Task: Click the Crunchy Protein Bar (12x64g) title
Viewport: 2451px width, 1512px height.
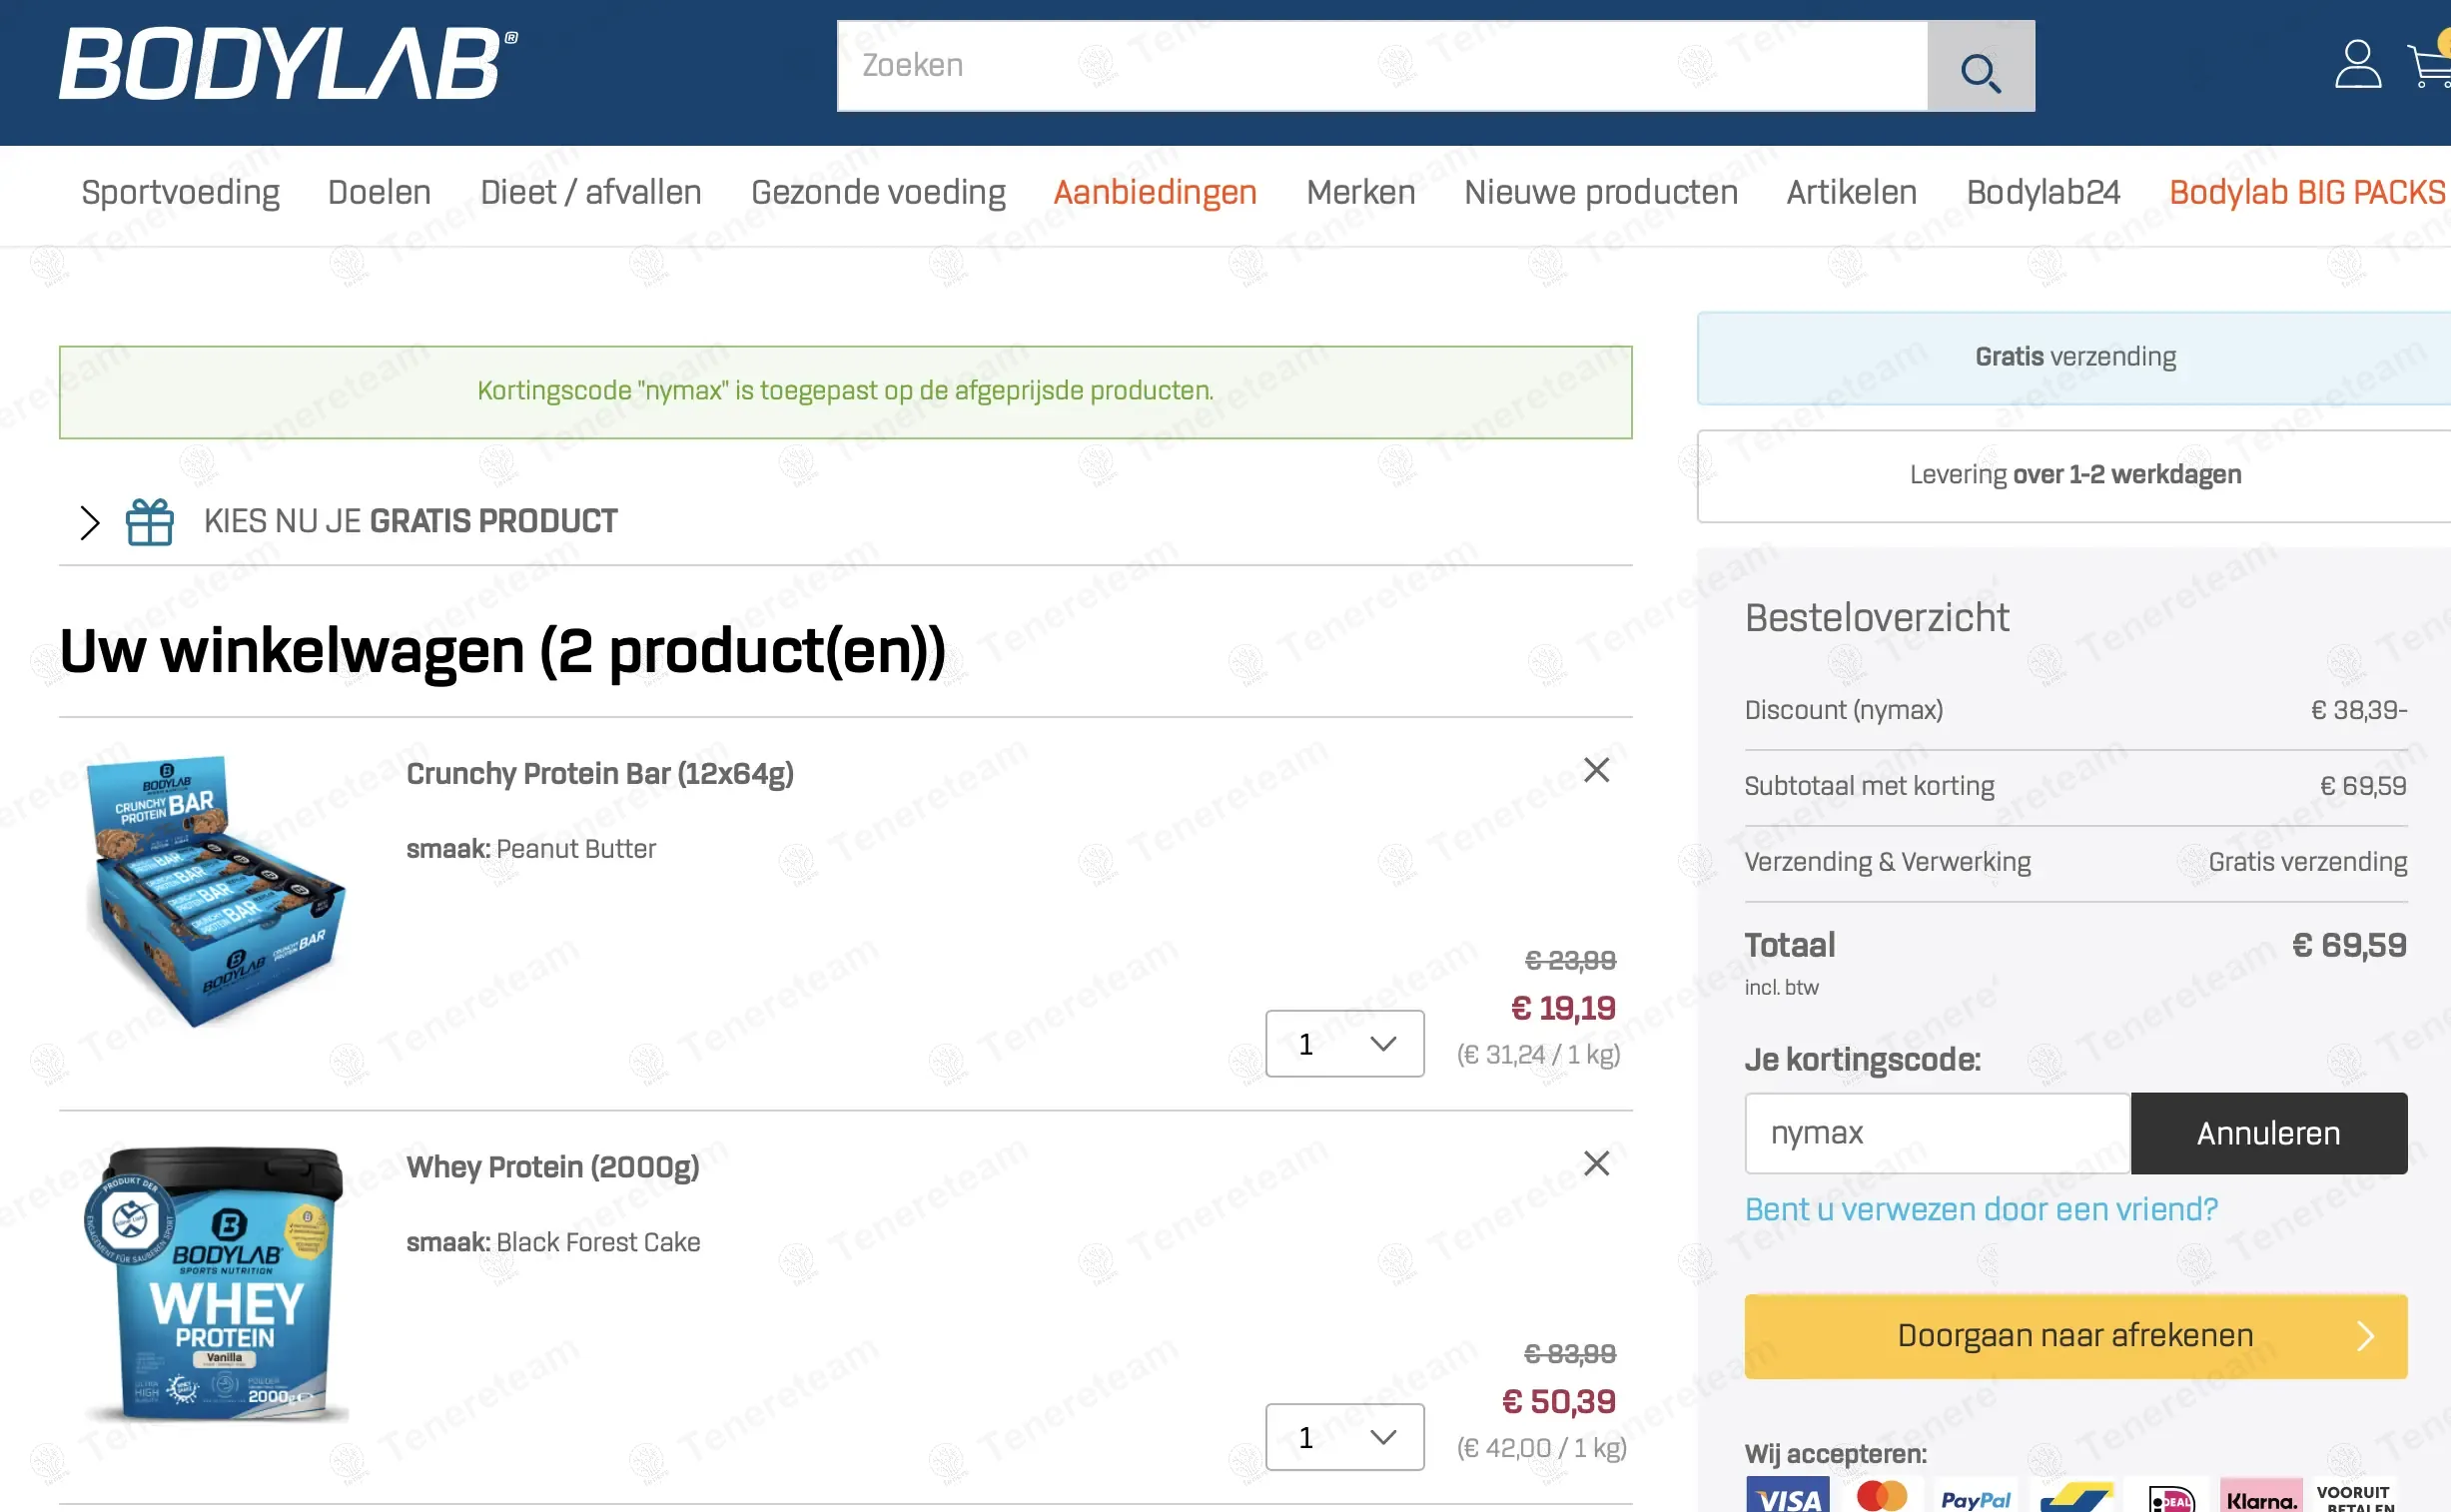Action: [x=600, y=774]
